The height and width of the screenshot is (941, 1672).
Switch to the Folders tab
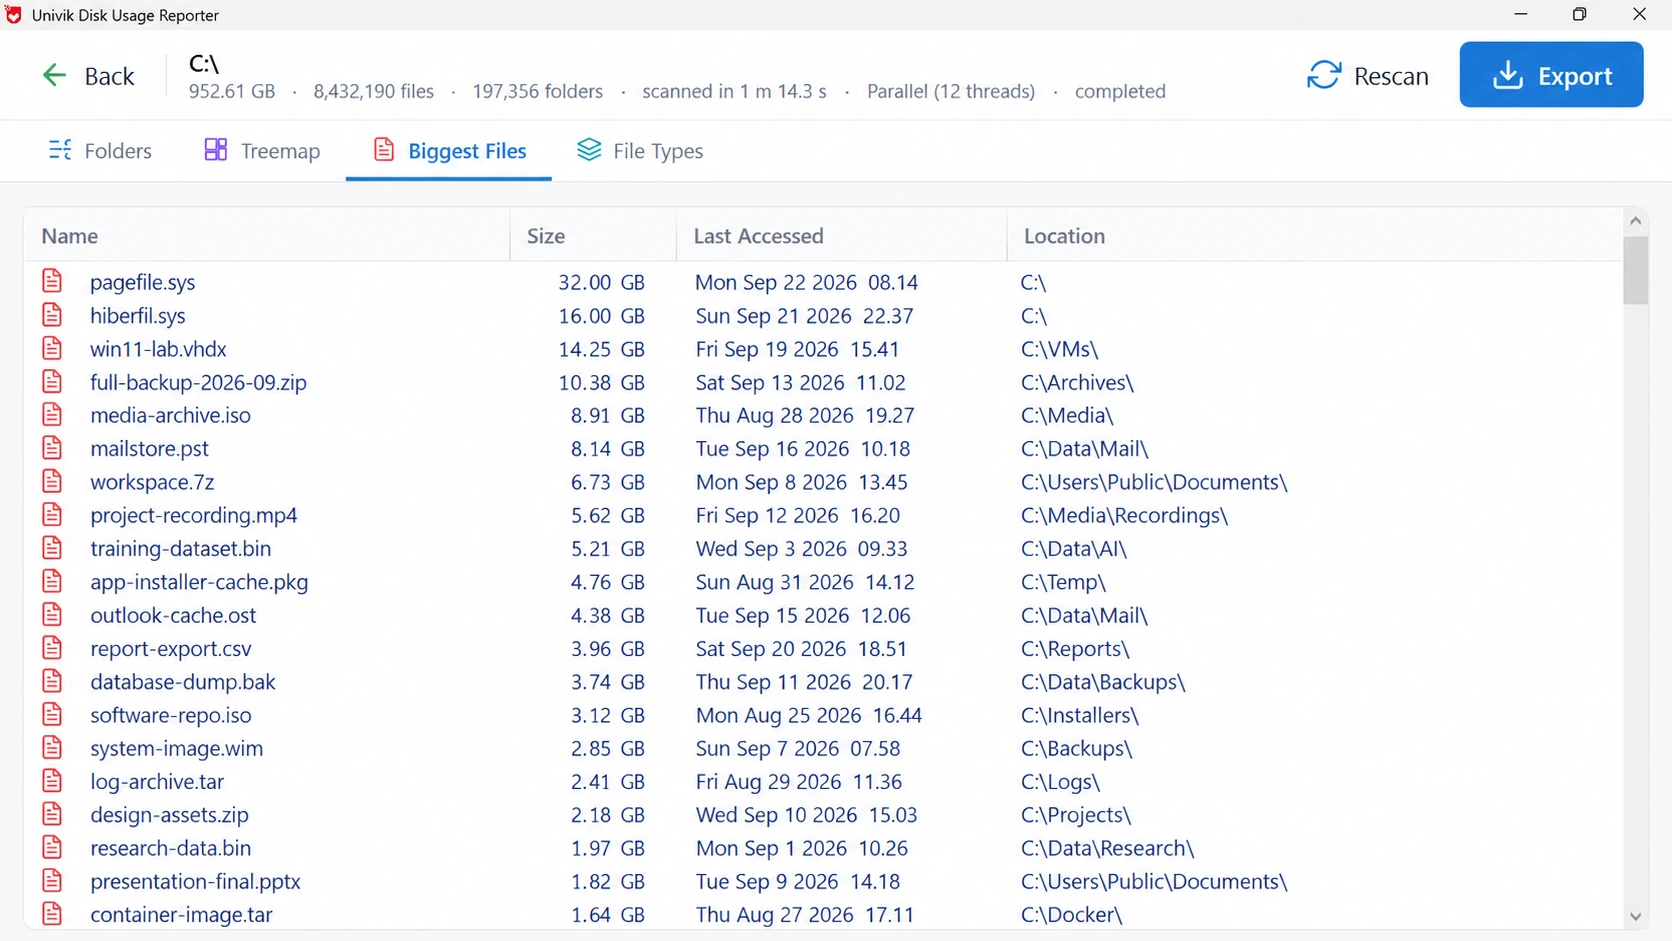tap(100, 150)
